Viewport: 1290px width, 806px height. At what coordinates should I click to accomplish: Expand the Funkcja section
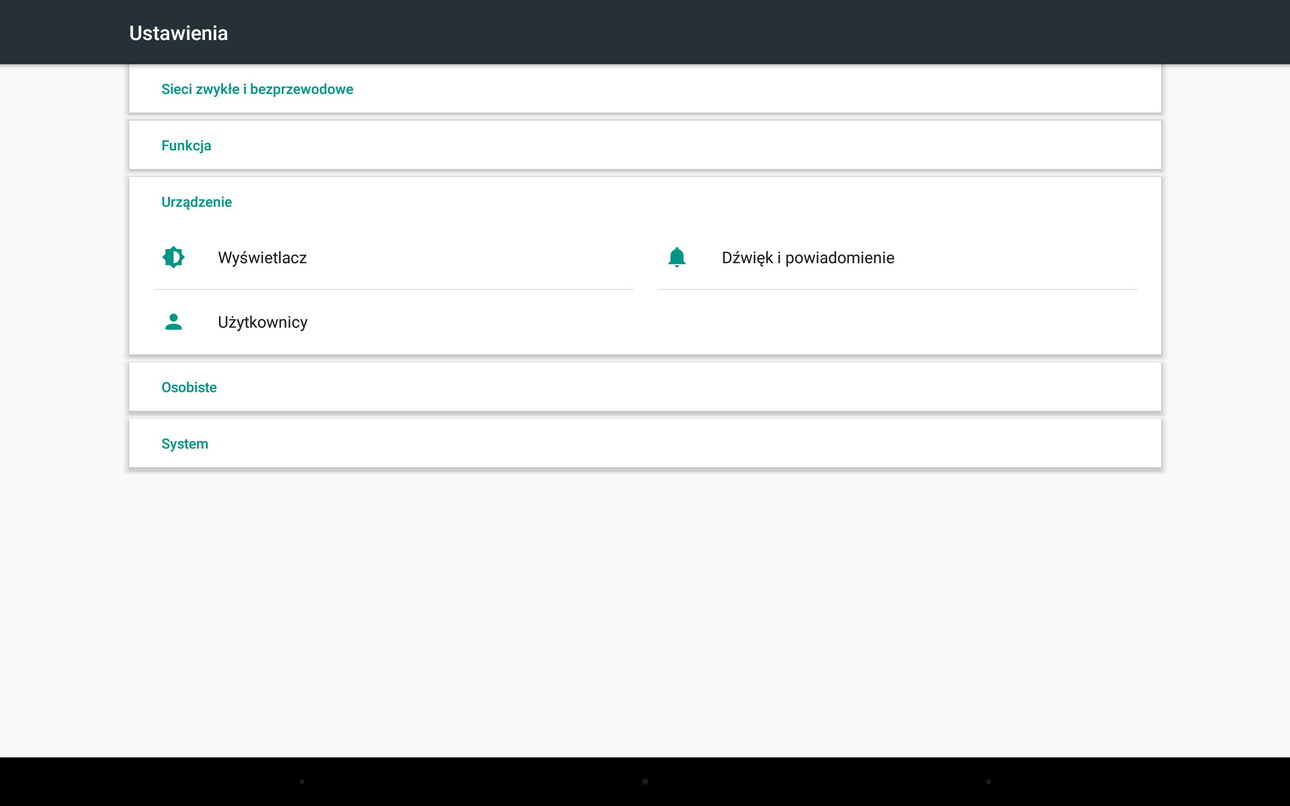click(x=186, y=145)
